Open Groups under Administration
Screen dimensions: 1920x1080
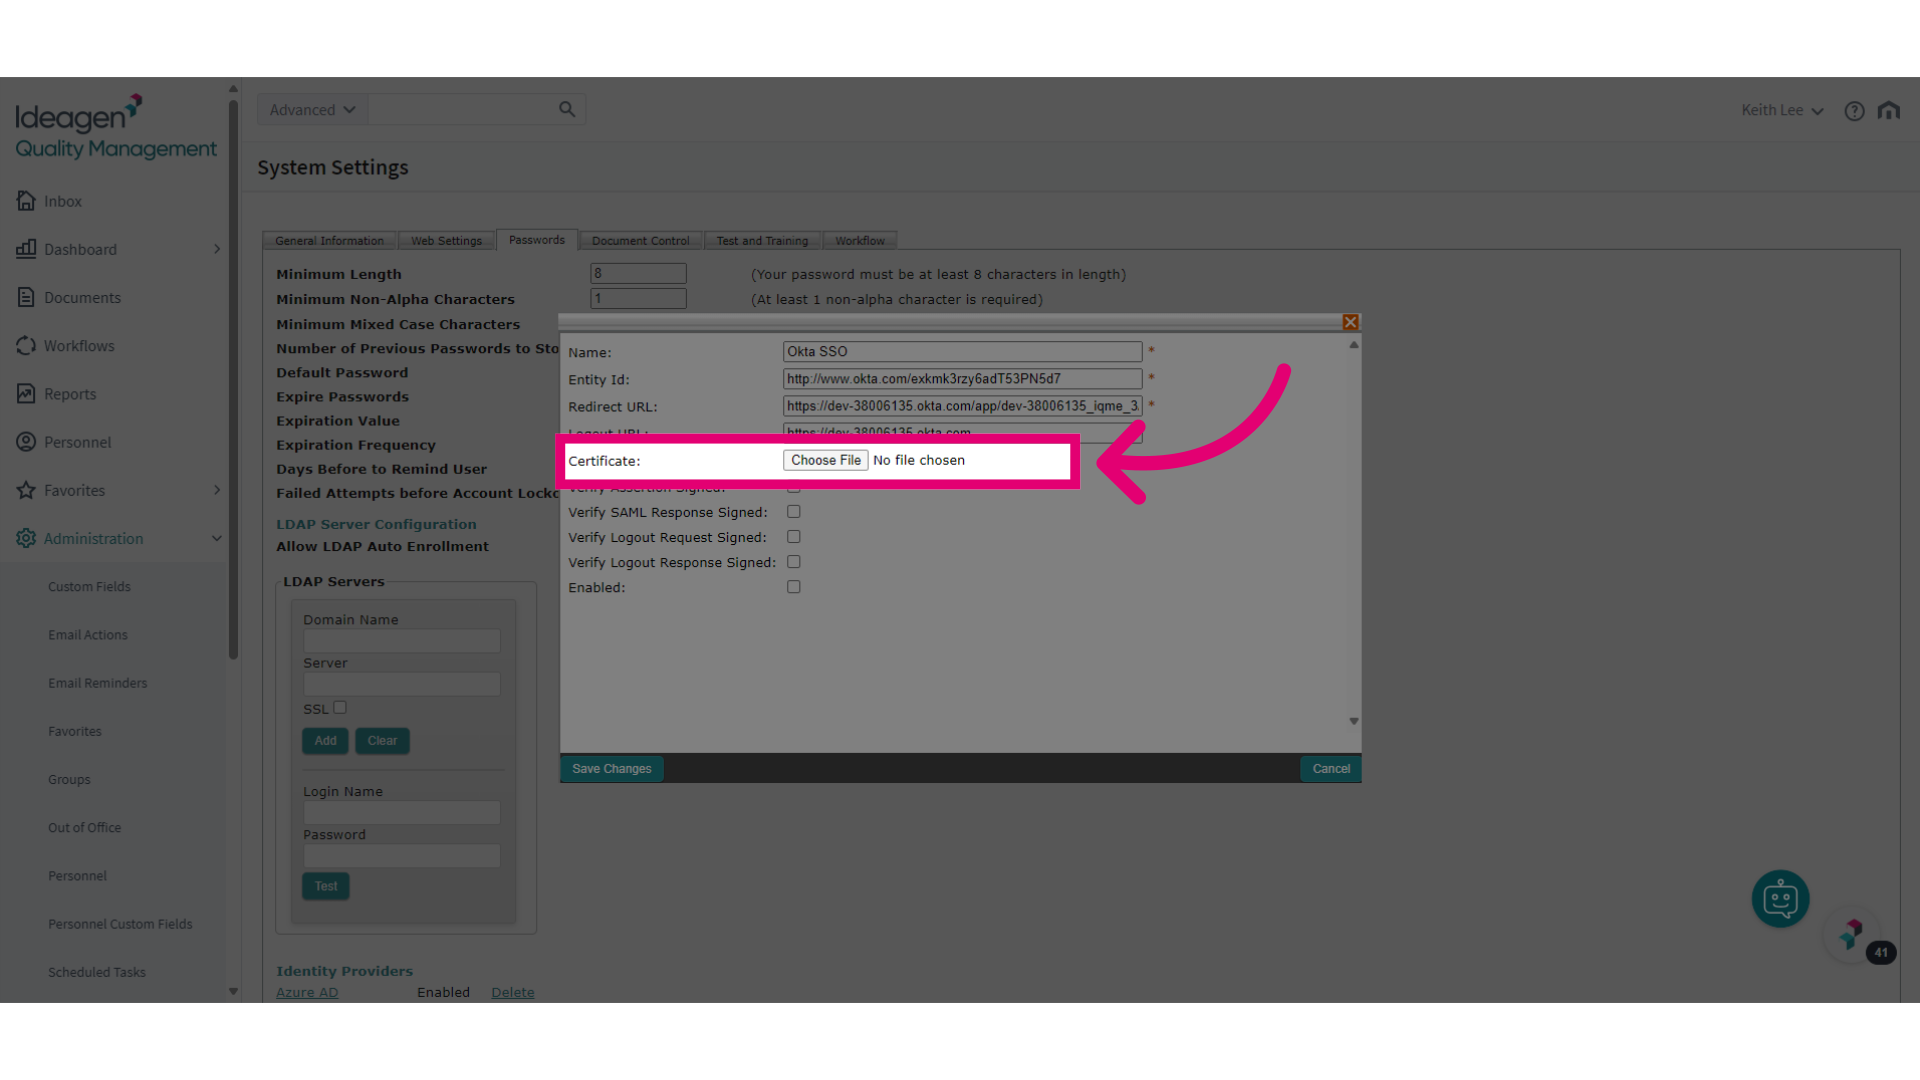69,780
